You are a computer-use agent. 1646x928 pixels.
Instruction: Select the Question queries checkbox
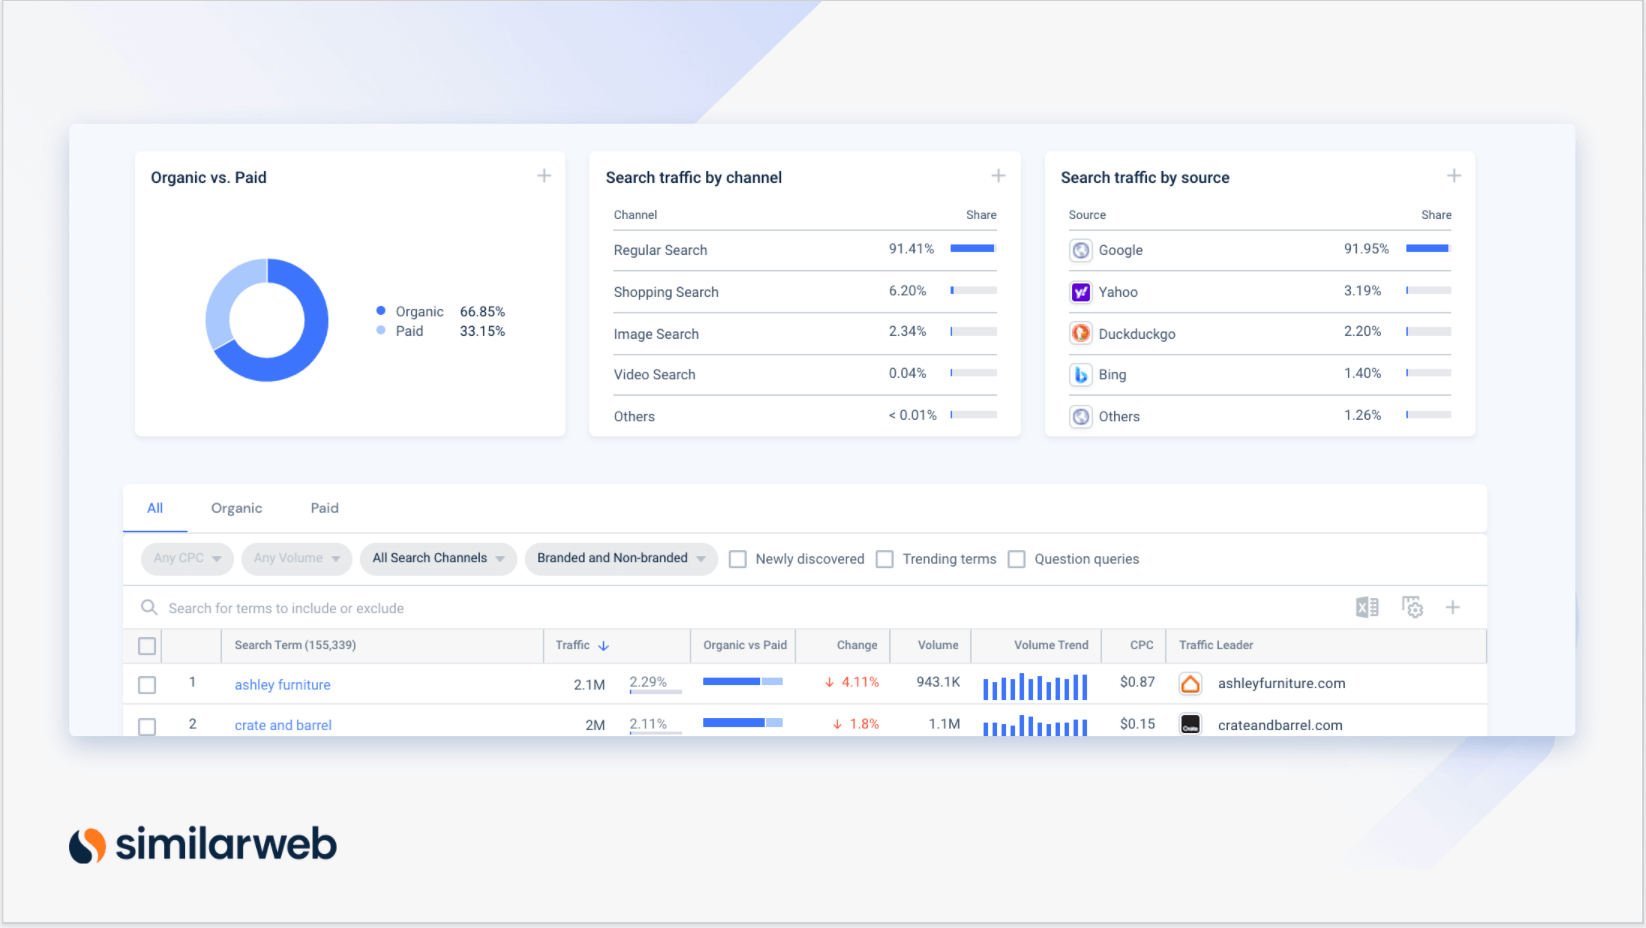click(1016, 558)
